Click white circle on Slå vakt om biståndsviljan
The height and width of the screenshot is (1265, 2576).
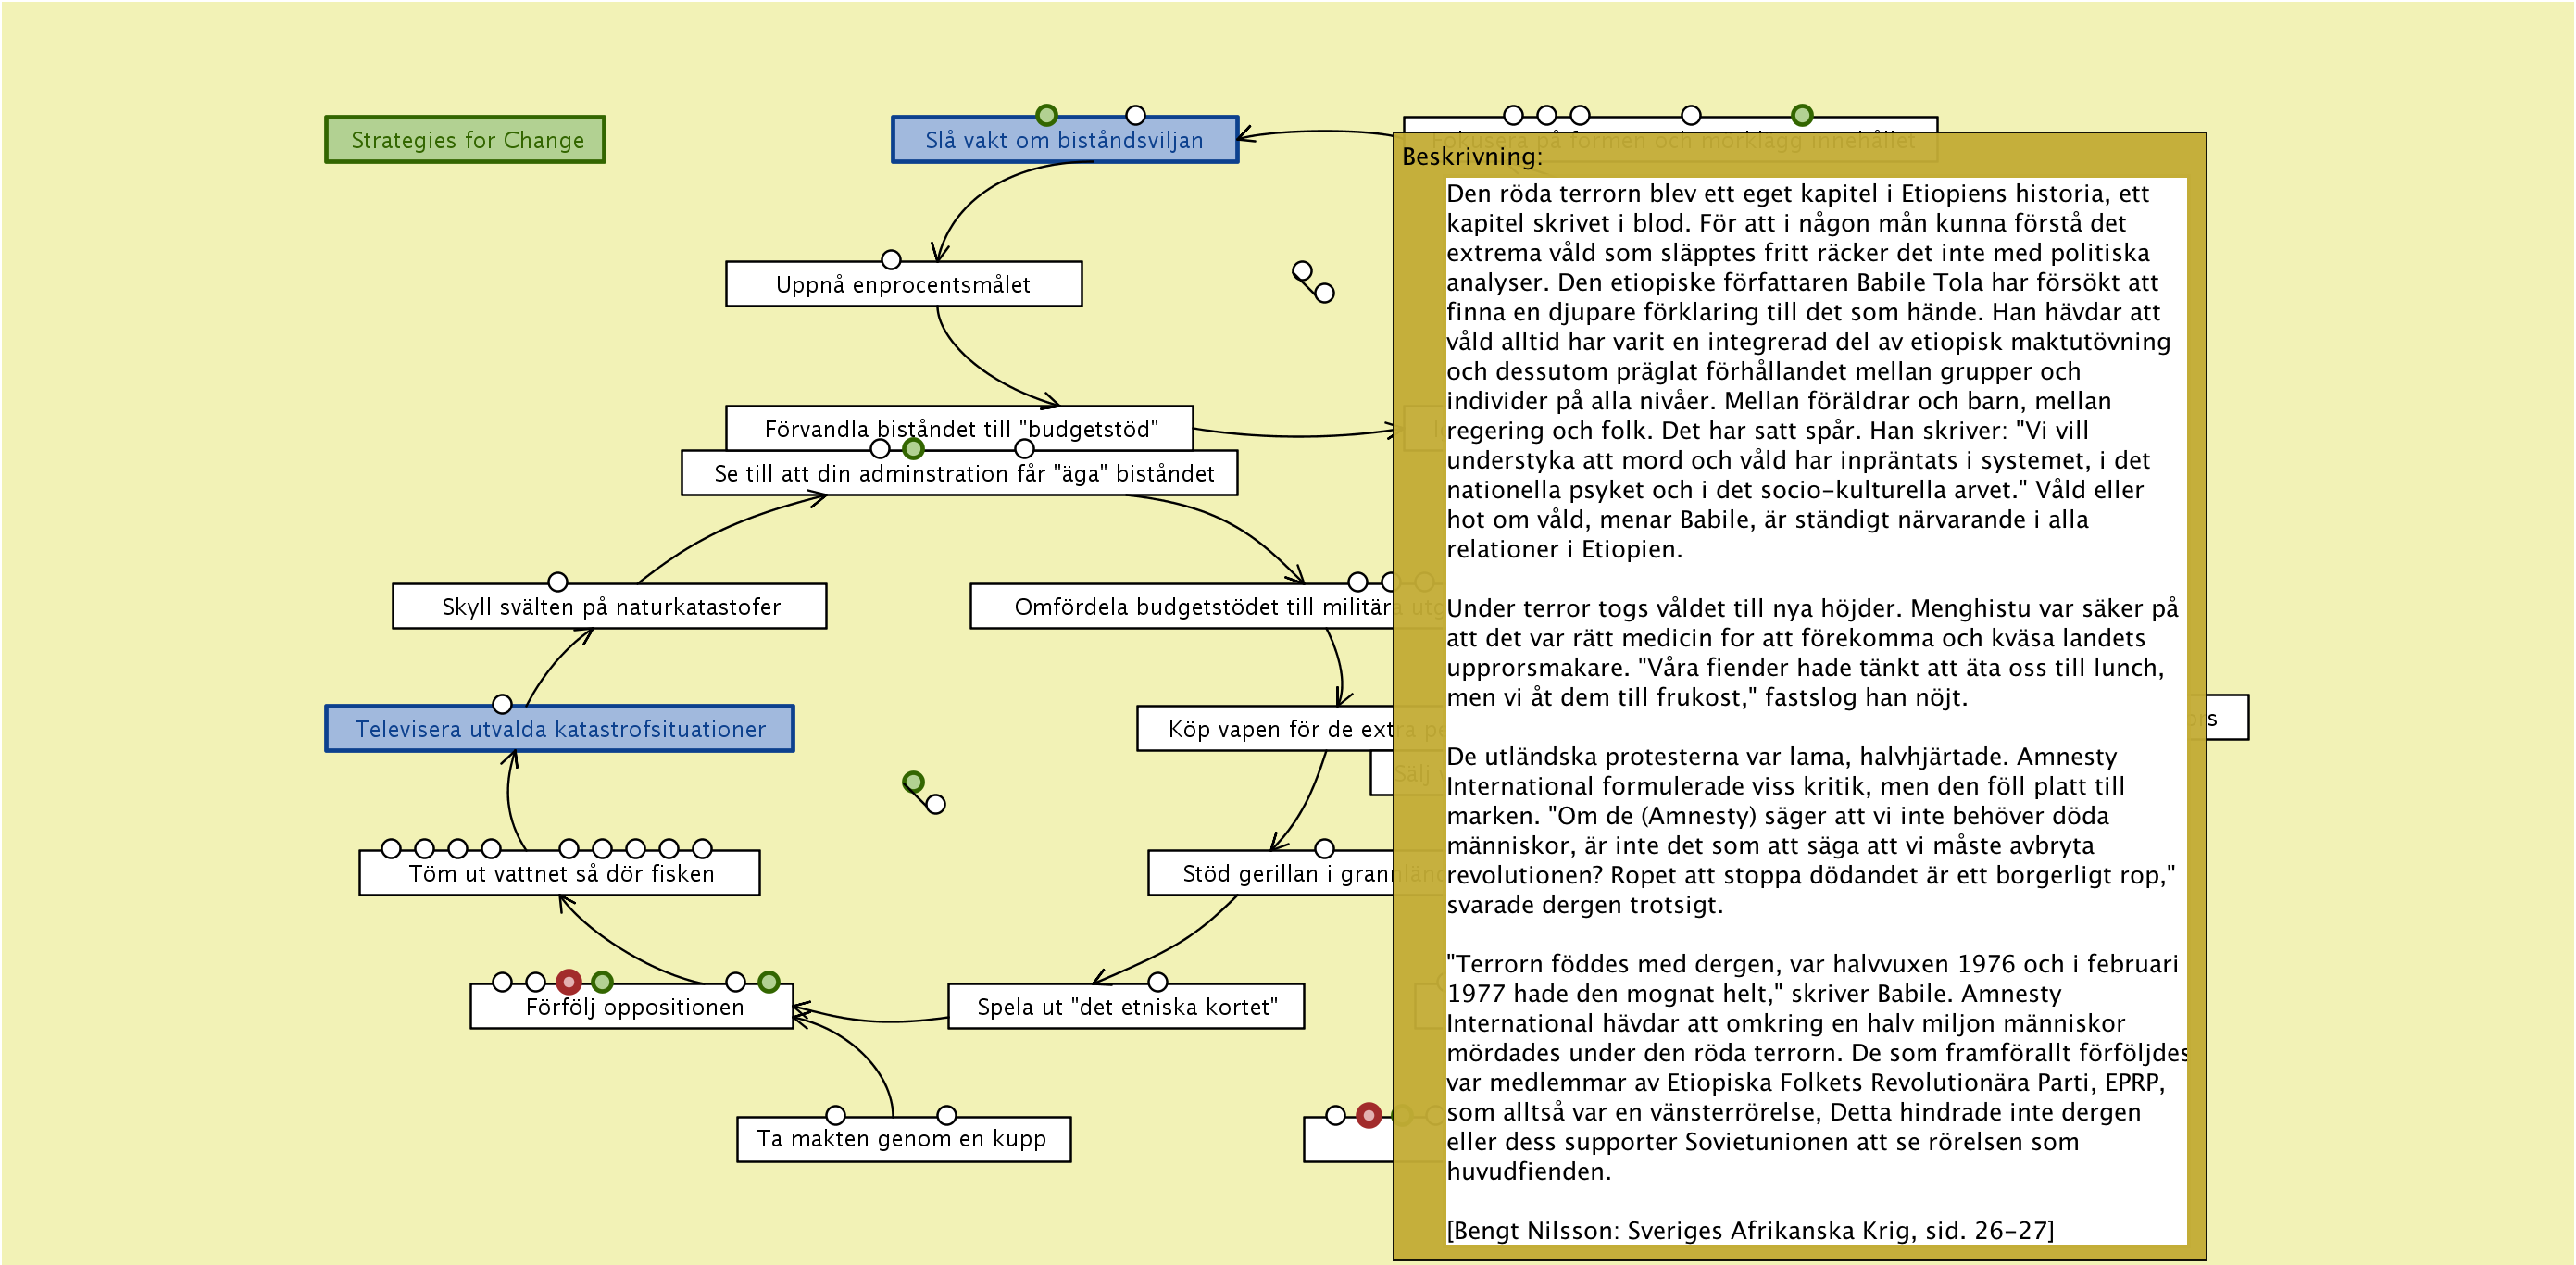pos(1135,115)
